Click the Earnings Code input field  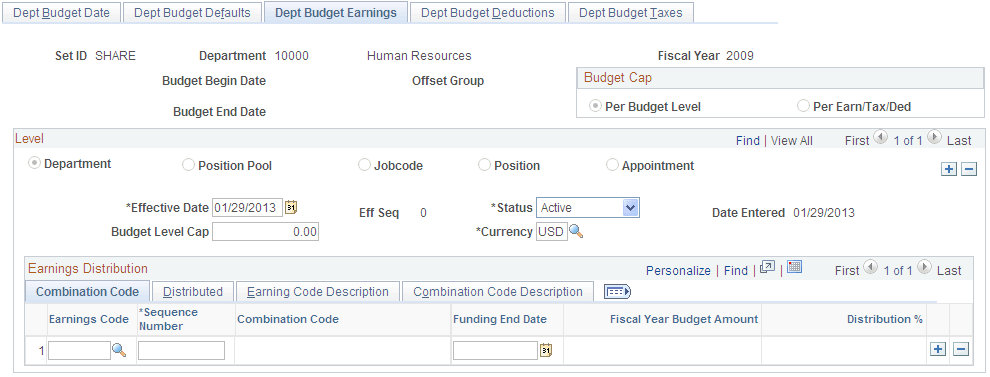click(80, 350)
